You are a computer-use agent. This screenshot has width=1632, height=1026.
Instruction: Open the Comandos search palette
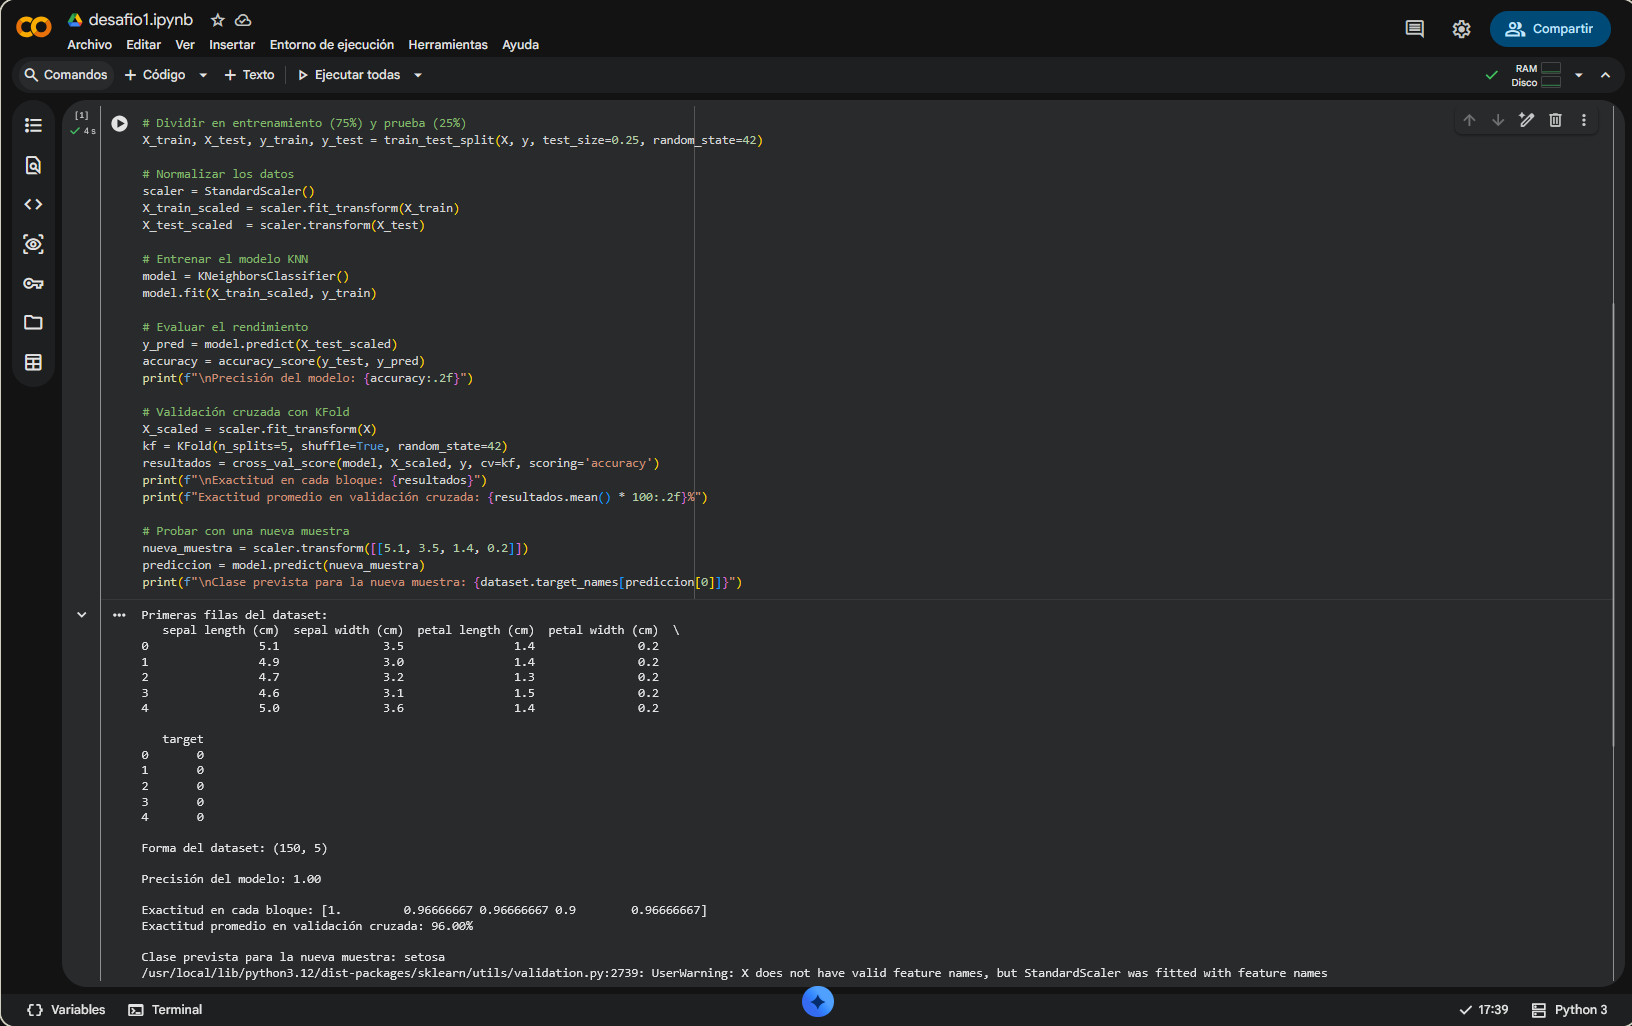(x=65, y=75)
